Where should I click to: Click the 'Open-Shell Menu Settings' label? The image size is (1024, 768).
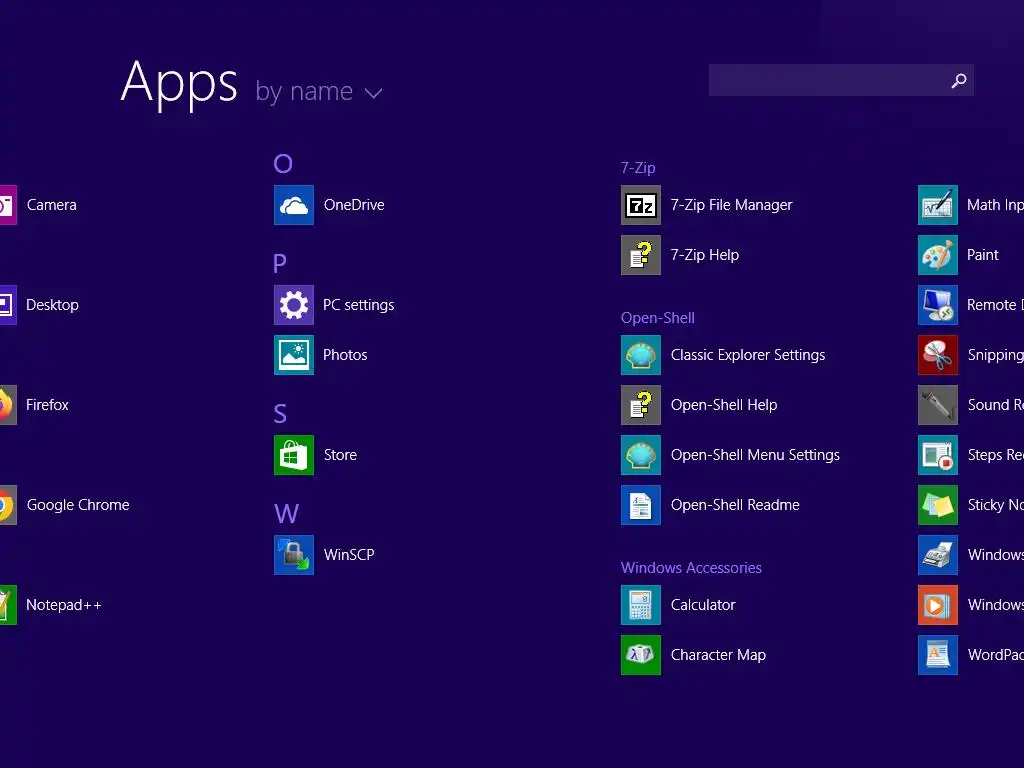756,455
